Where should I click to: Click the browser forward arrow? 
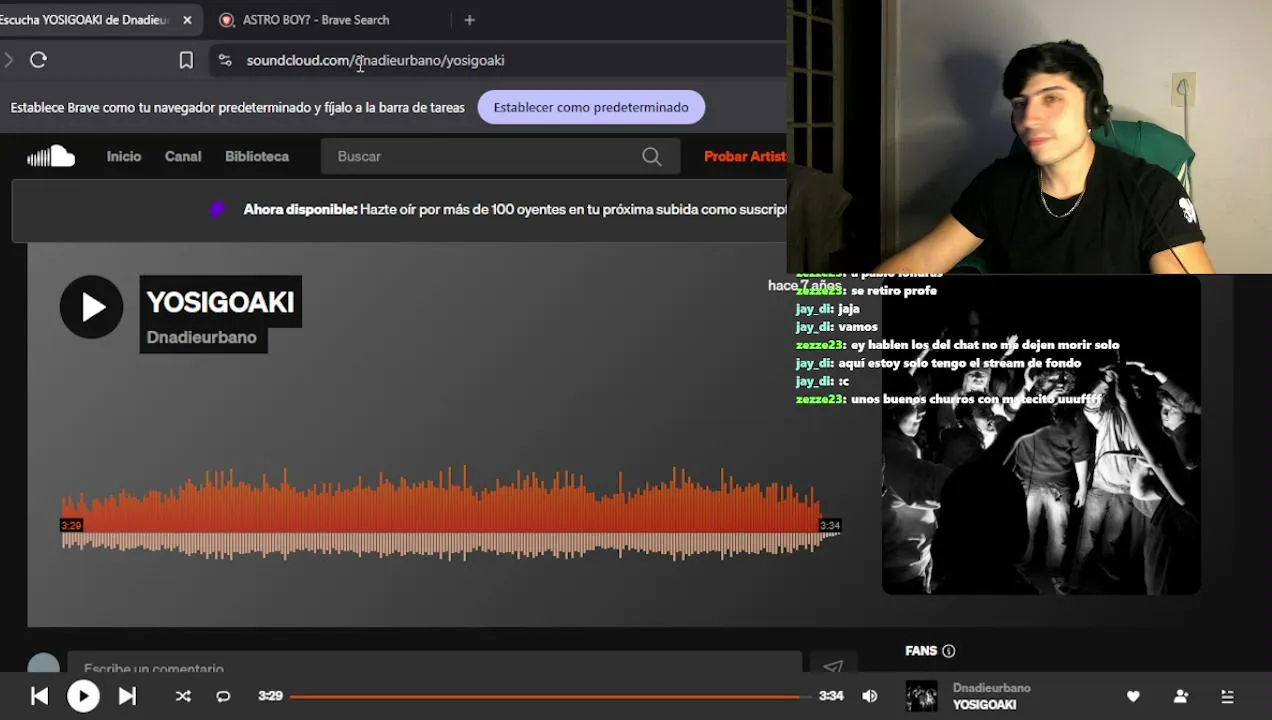8,60
